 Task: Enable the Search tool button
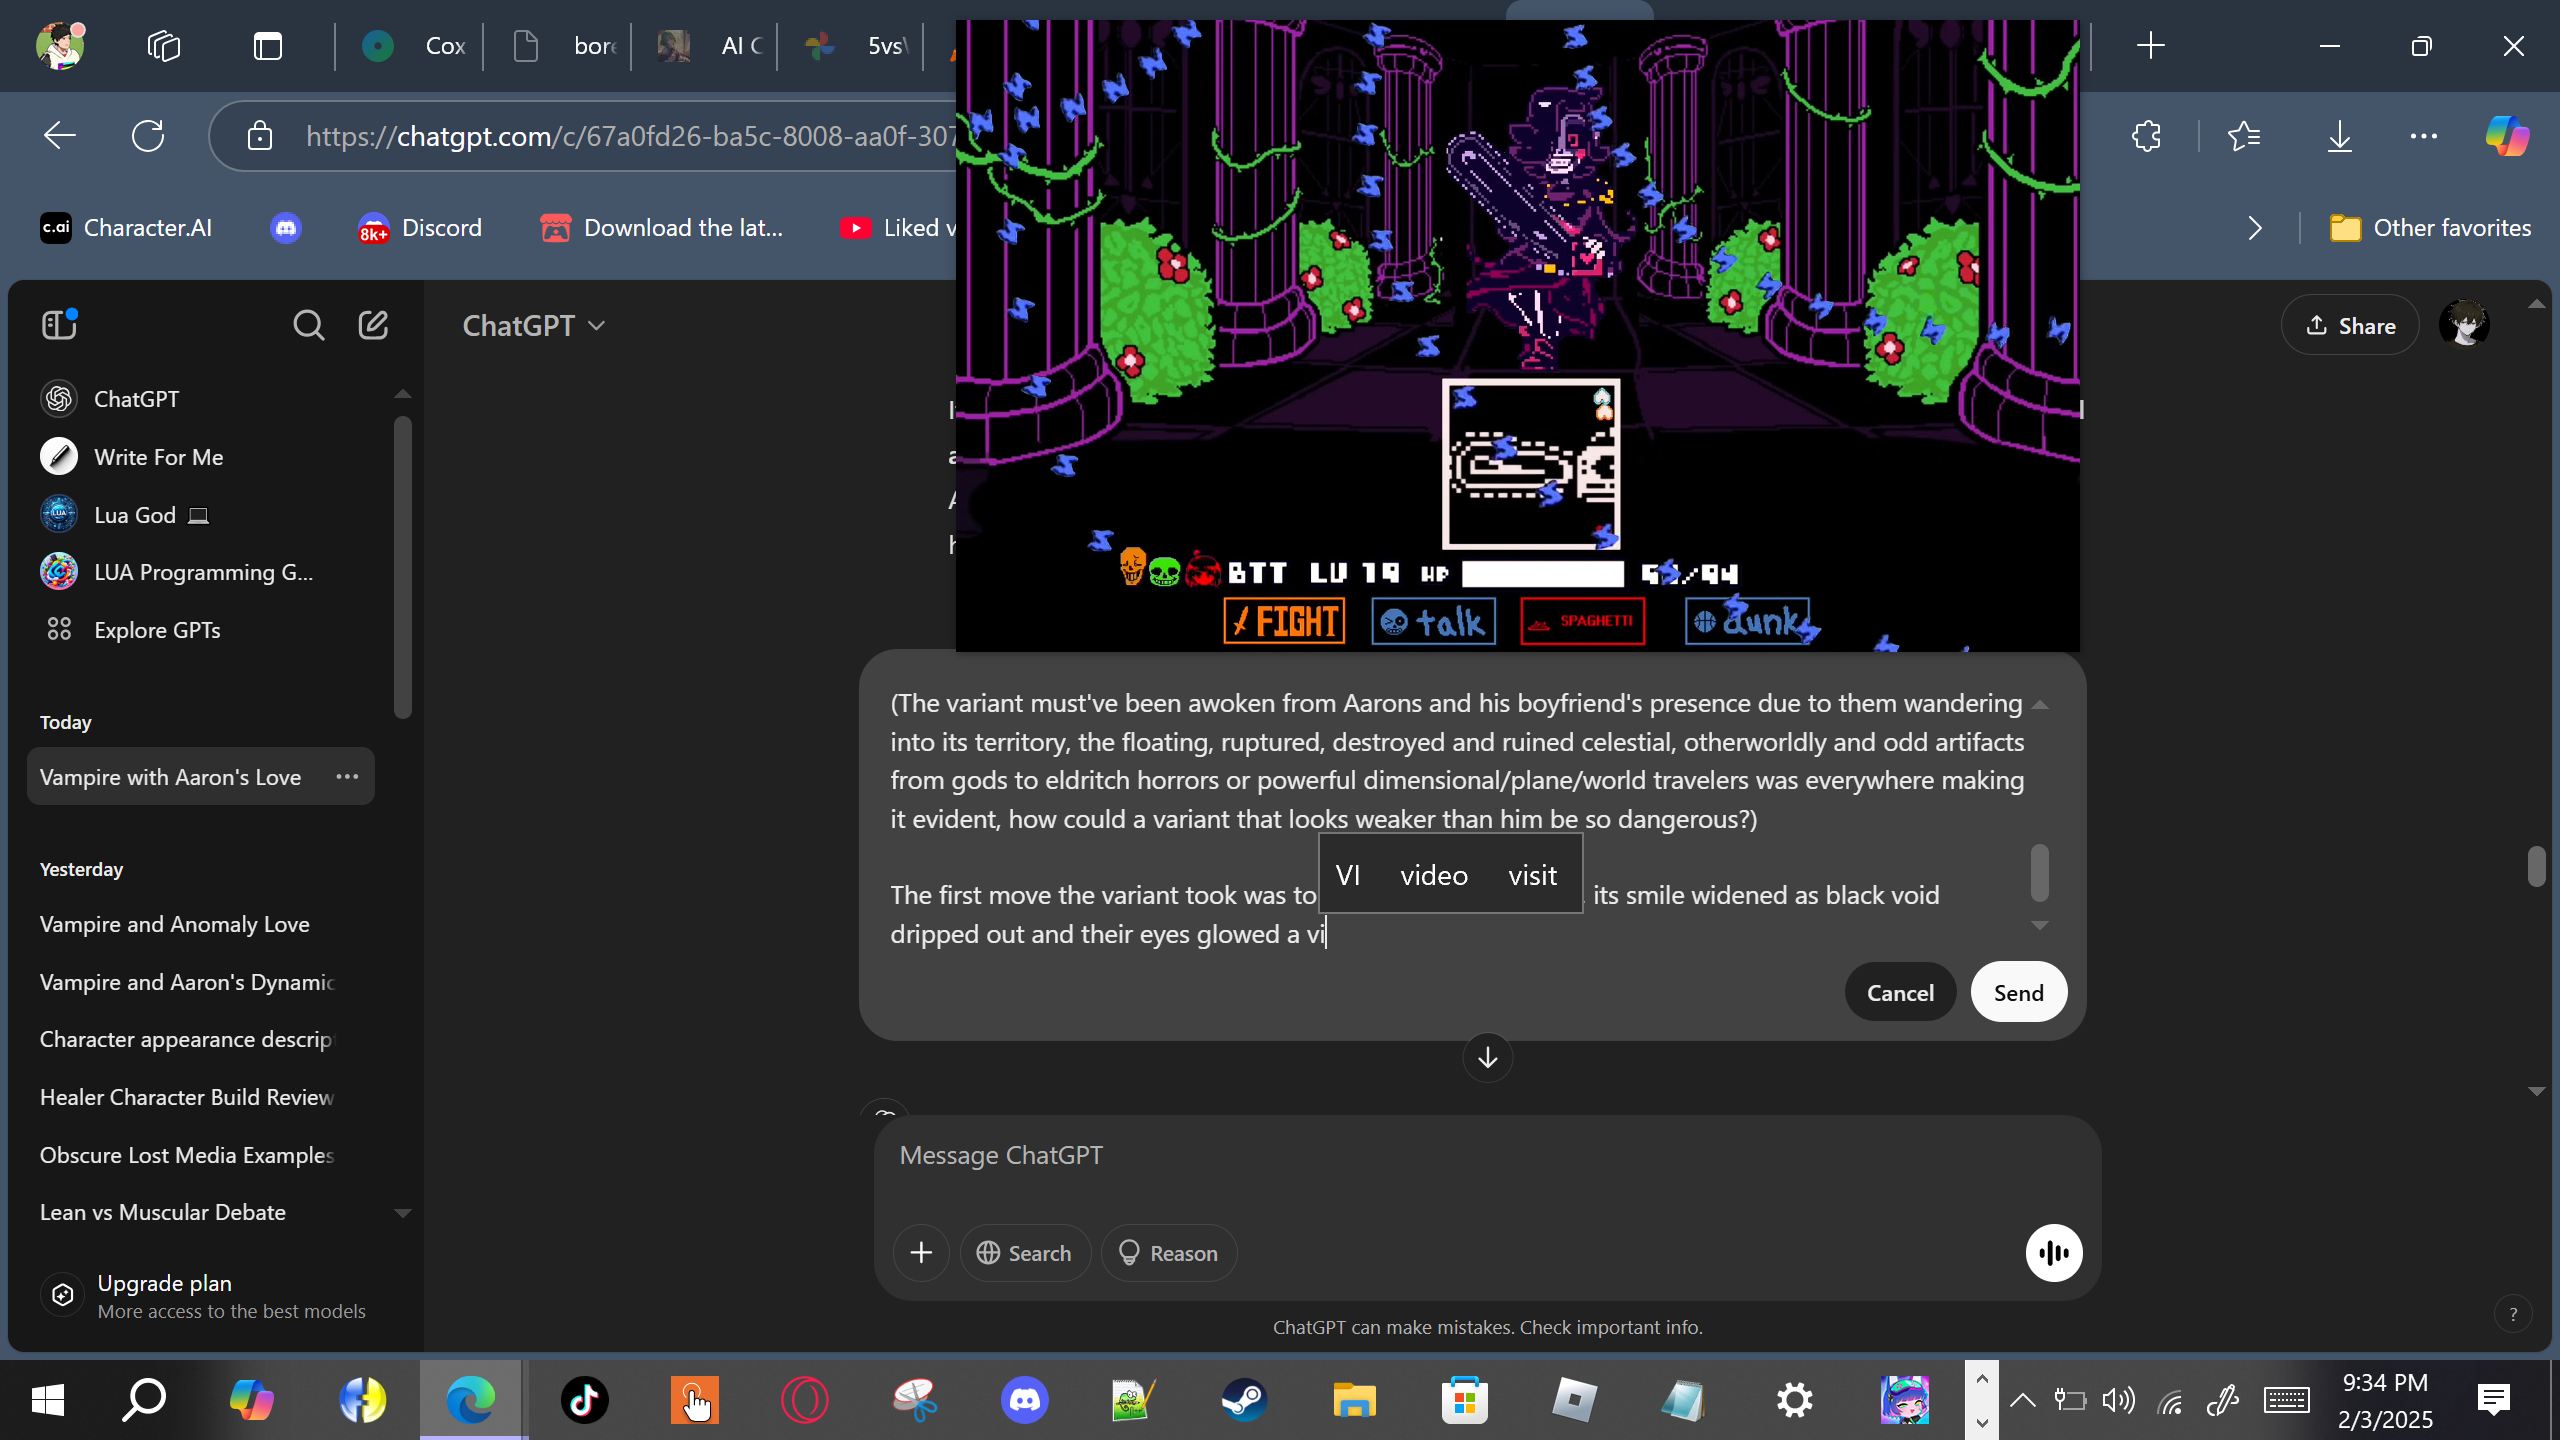coord(1024,1253)
